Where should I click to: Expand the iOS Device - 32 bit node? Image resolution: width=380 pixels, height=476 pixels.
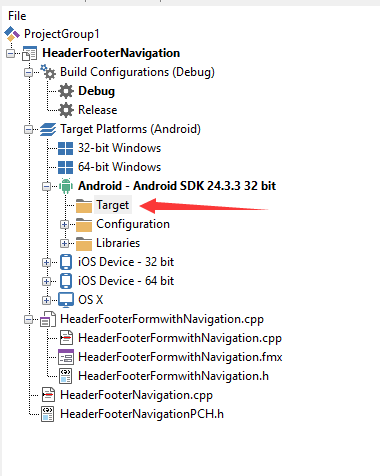47,262
